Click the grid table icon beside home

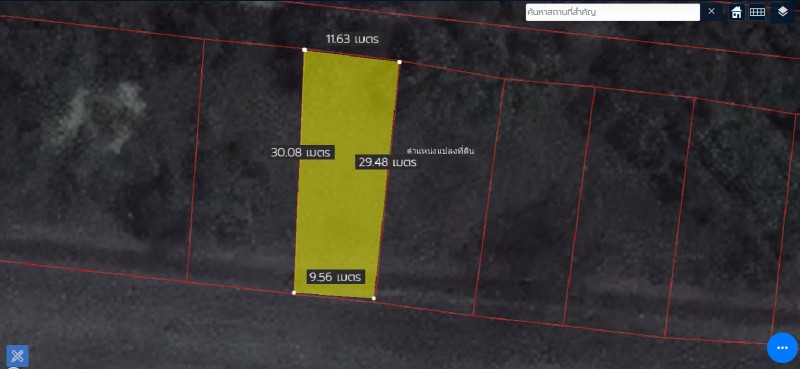coord(757,12)
